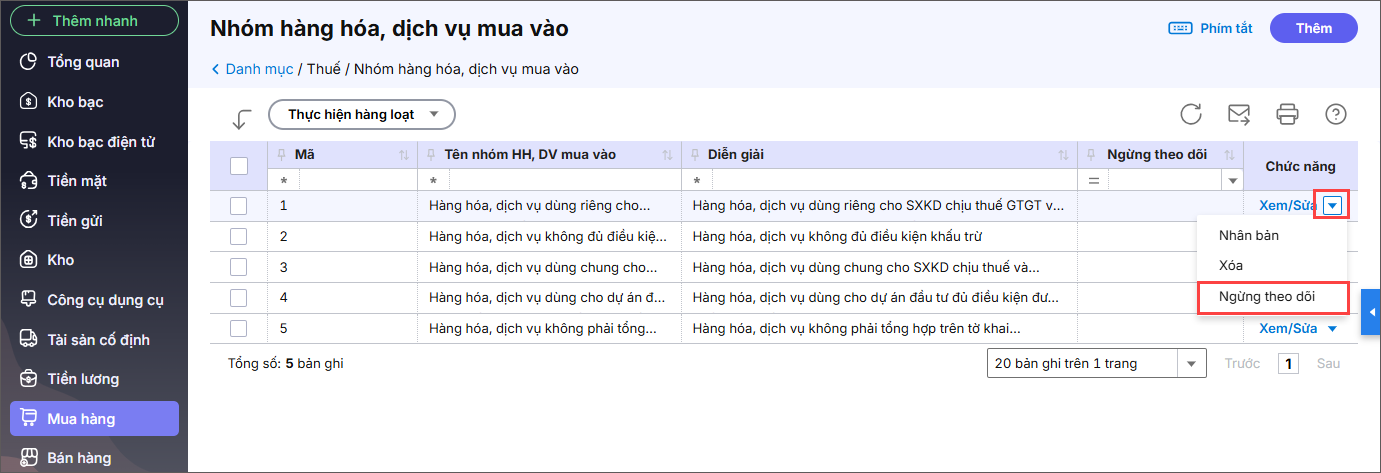1381x473 pixels.
Task: Choose Nhân bản in the context menu
Action: (x=1248, y=236)
